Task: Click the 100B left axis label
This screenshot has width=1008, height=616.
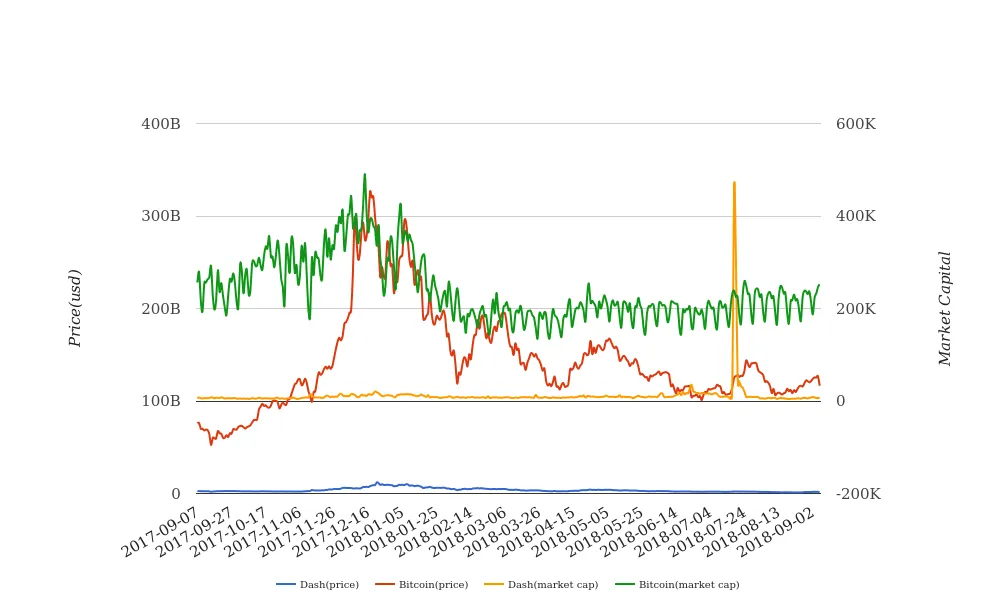Action: tap(161, 401)
